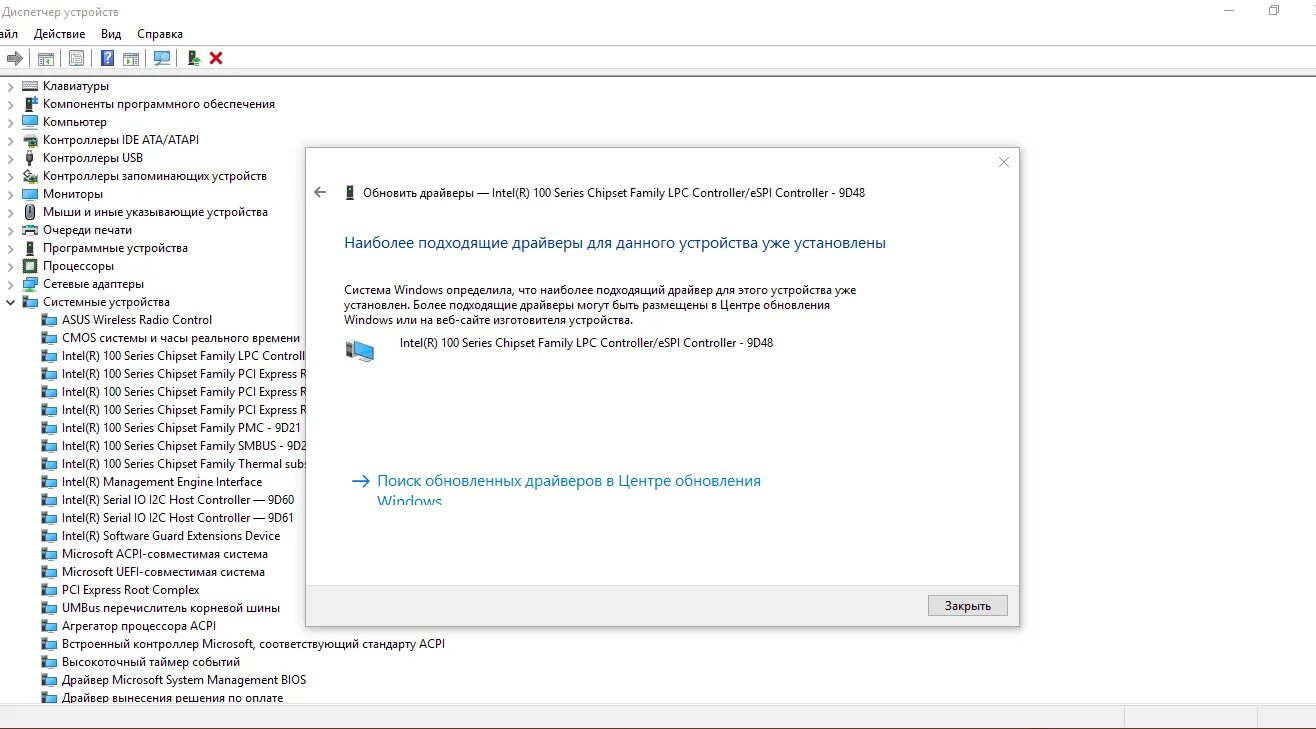The image size is (1316, 729).
Task: Click the icon of Intel(R) Software Guard Extensions Device
Action: [49, 536]
